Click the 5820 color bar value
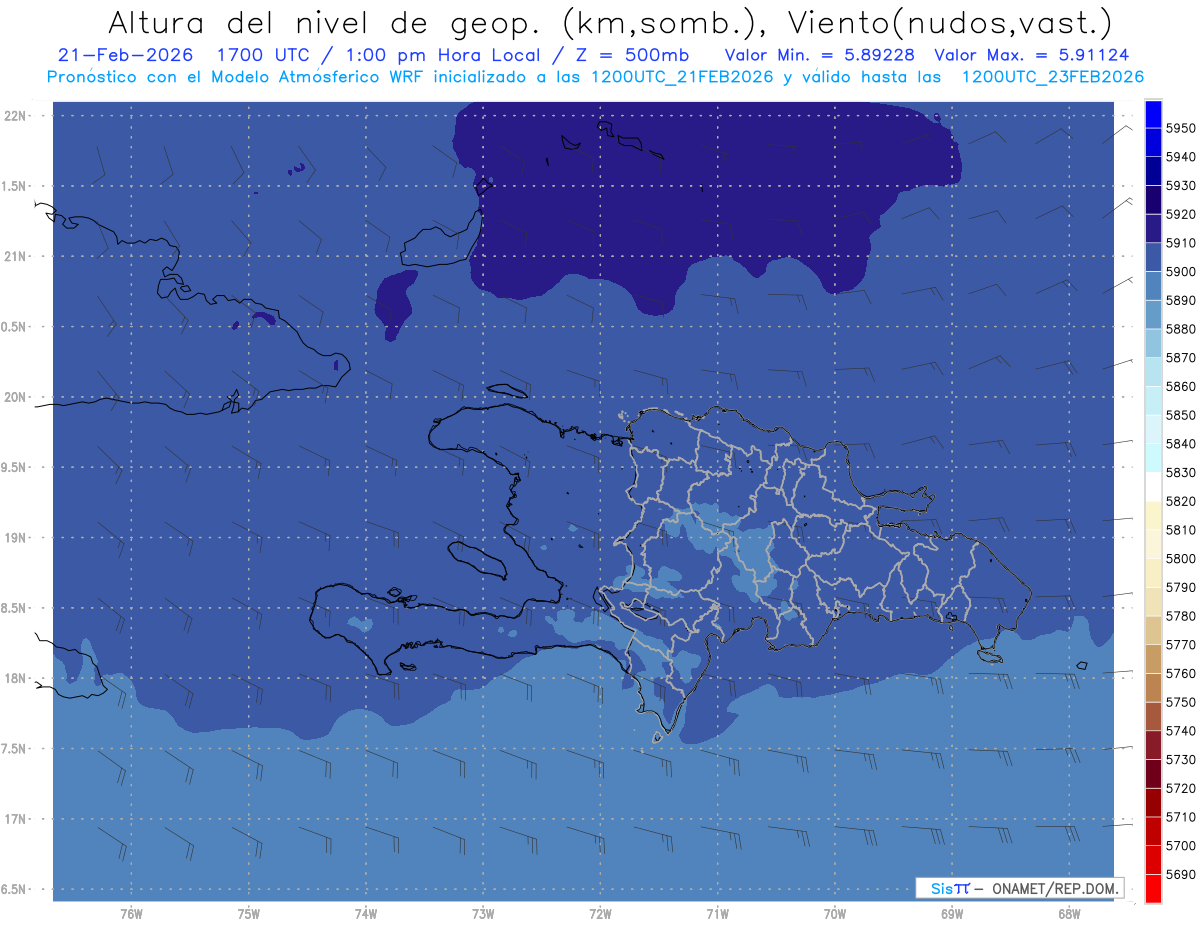 pyautogui.click(x=1179, y=501)
